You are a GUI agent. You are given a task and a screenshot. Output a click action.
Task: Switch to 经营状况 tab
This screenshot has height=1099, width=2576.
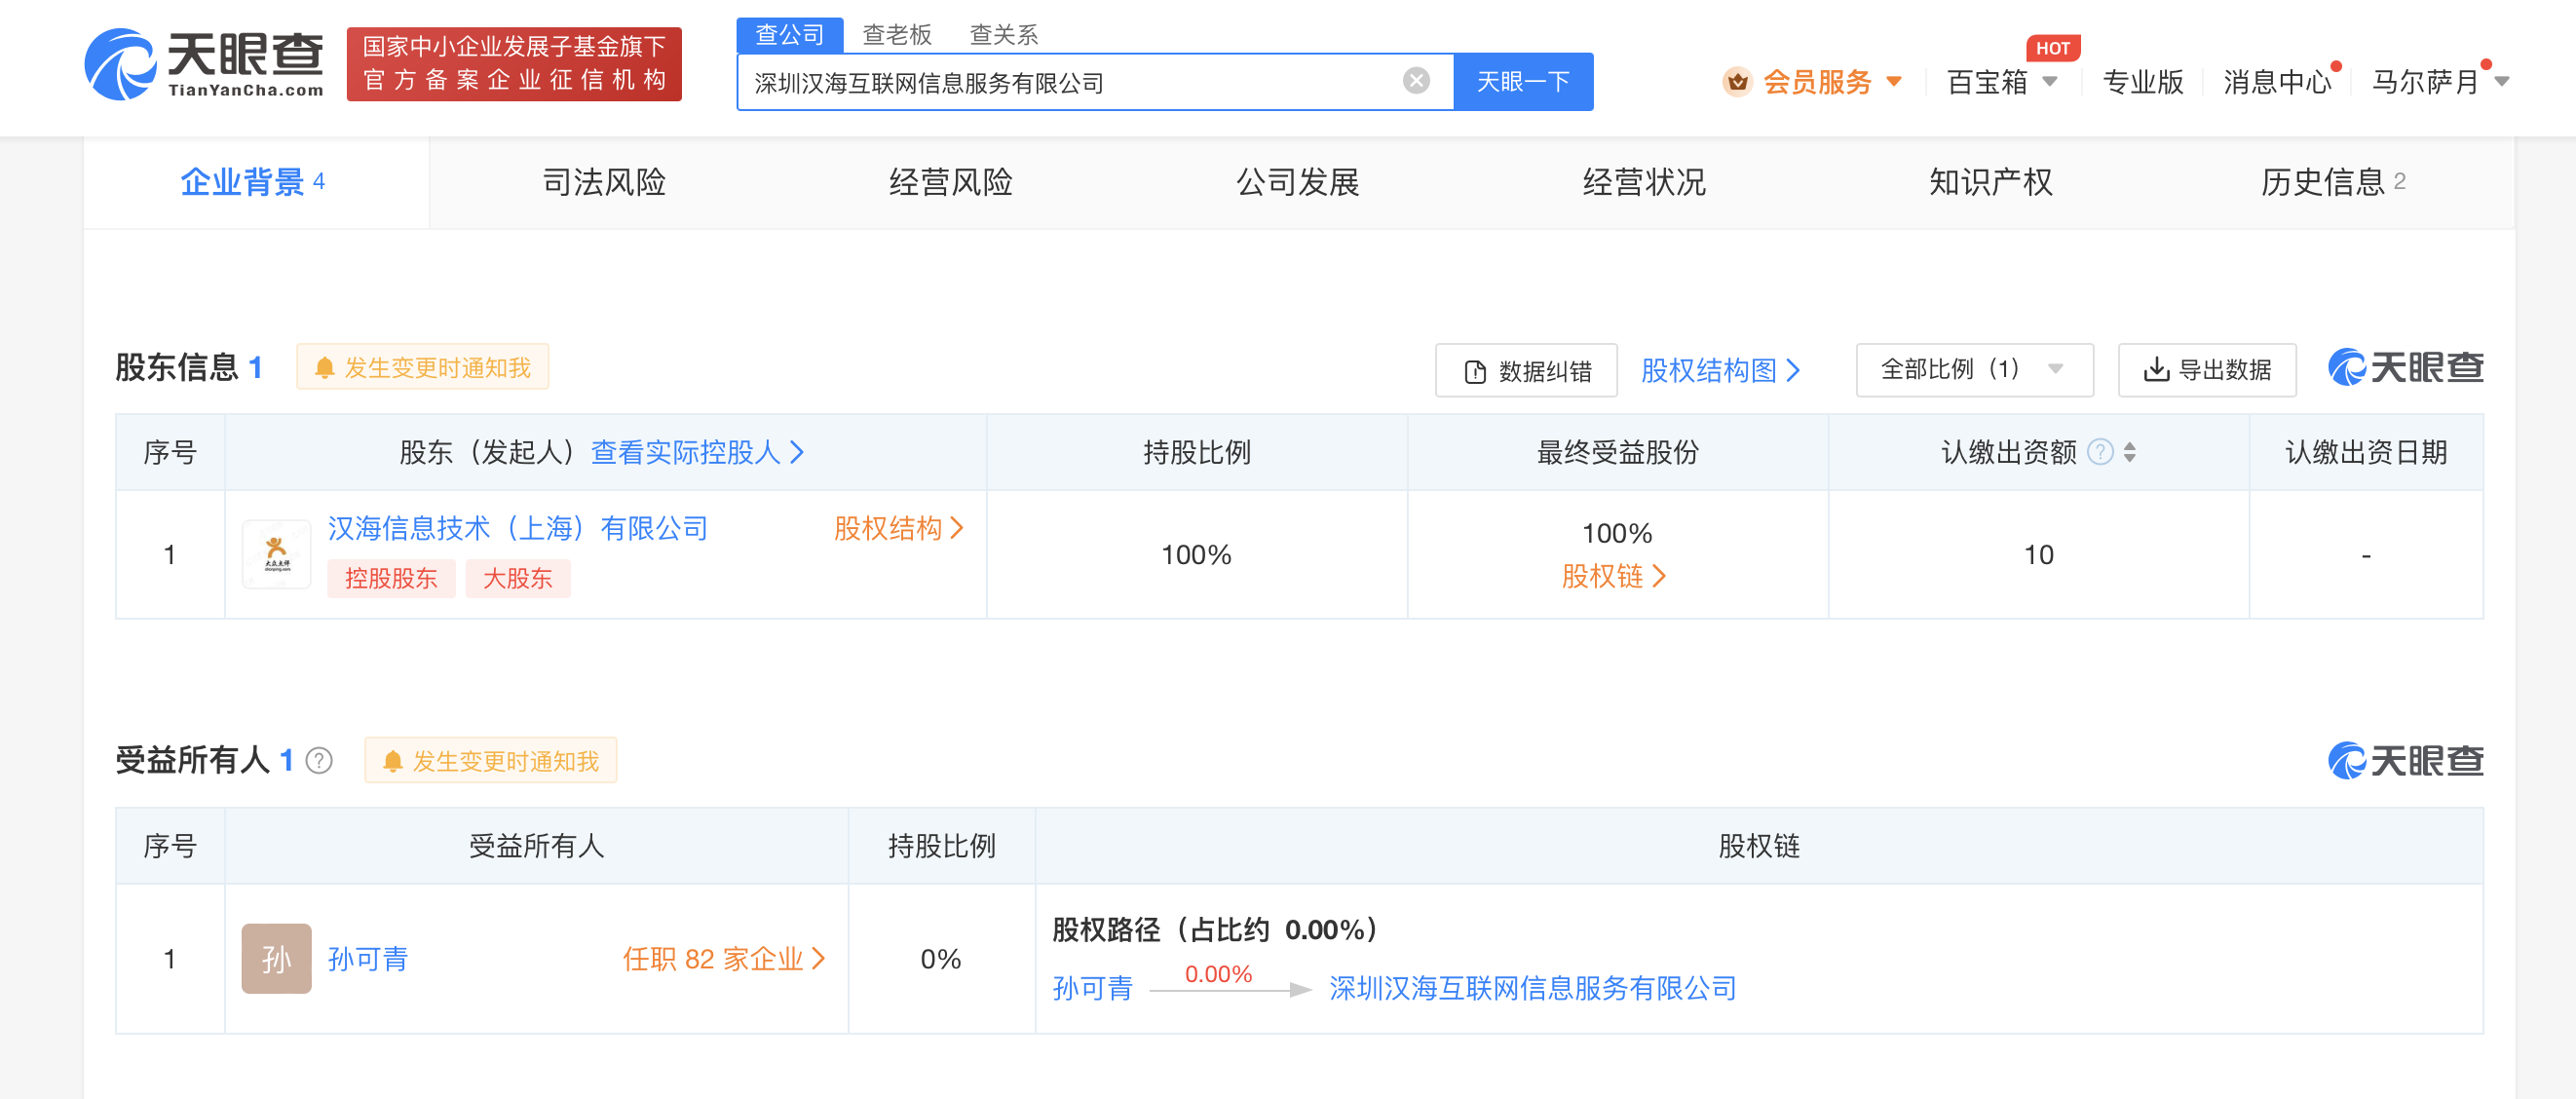[x=1644, y=182]
